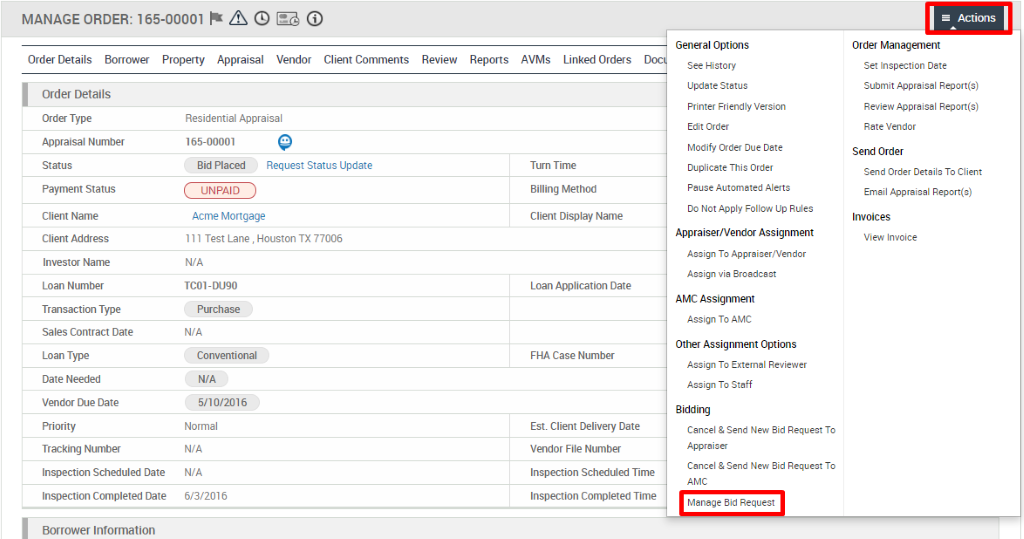
Task: Open the Linked Orders tab
Action: tap(597, 59)
